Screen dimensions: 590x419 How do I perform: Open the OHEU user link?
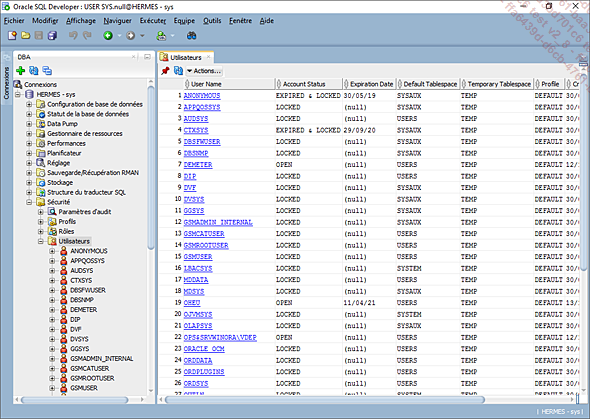click(x=192, y=303)
